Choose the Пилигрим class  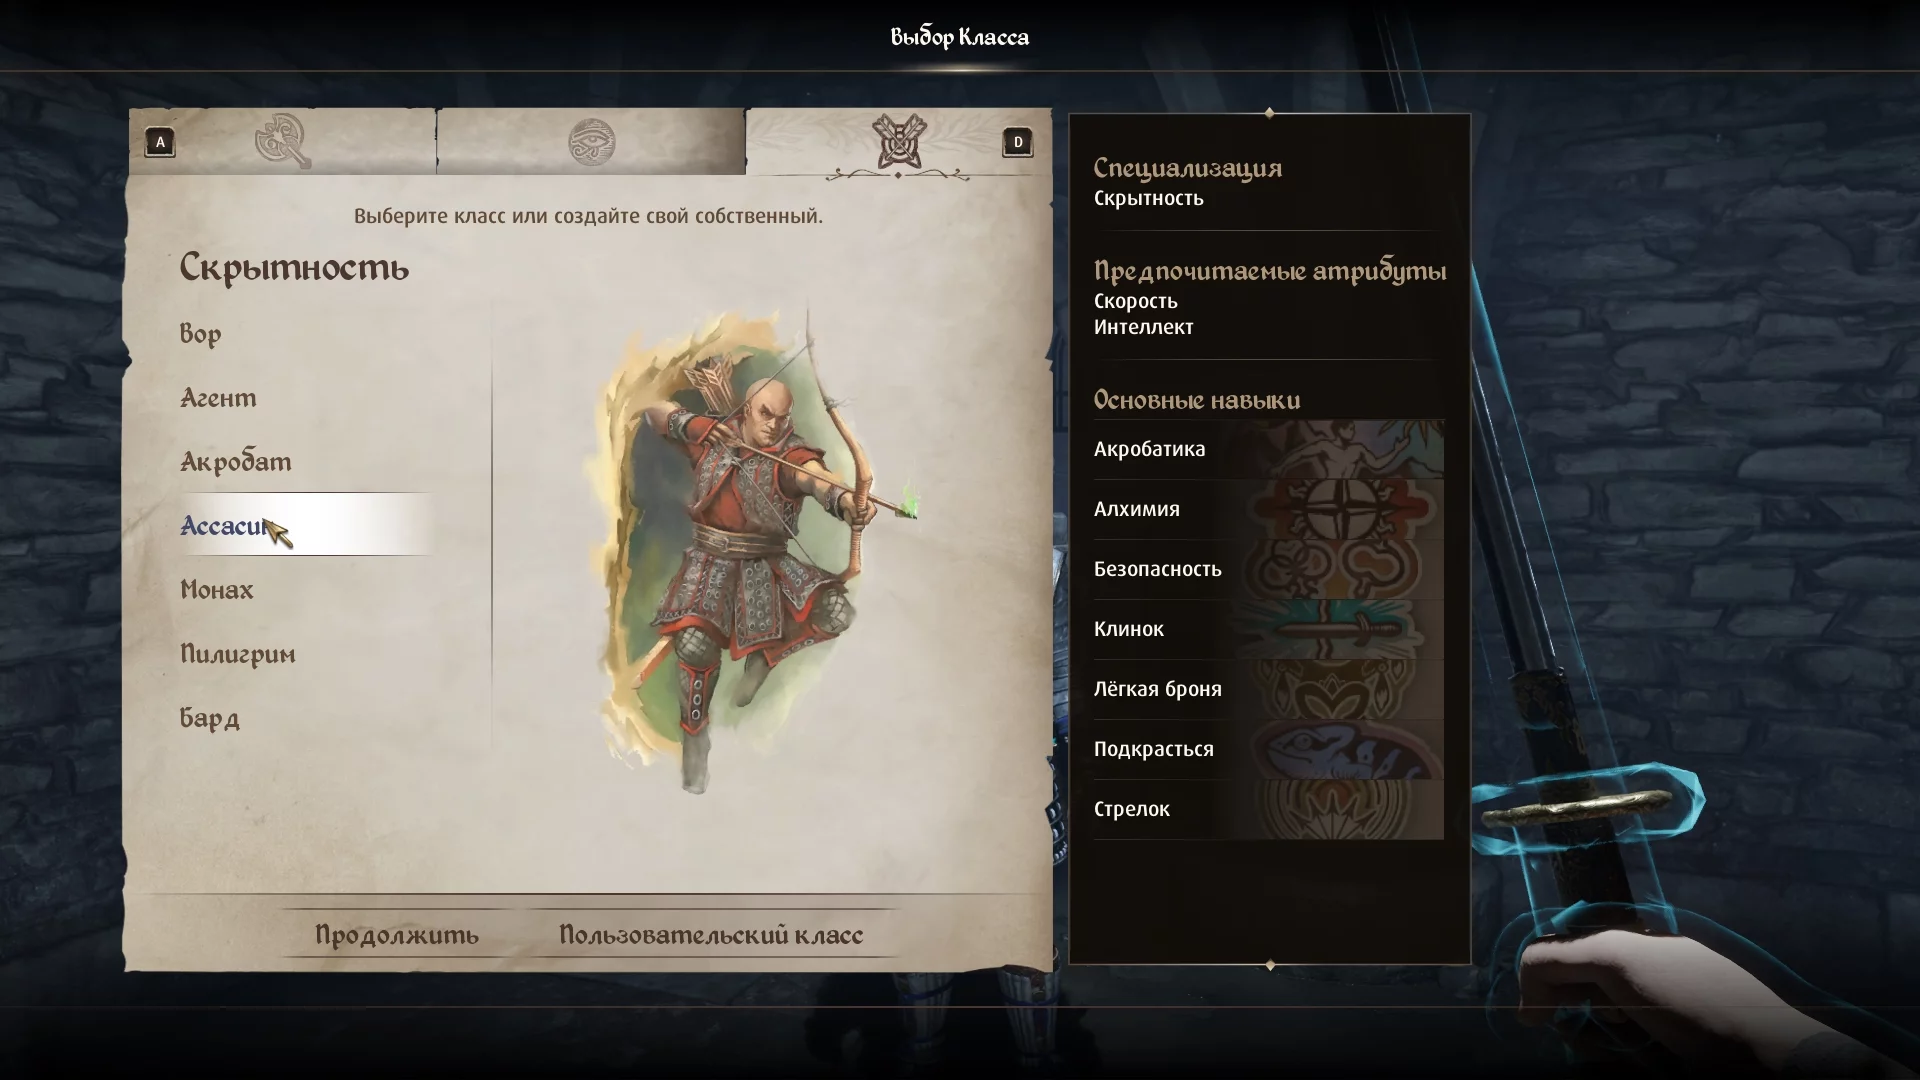point(238,654)
